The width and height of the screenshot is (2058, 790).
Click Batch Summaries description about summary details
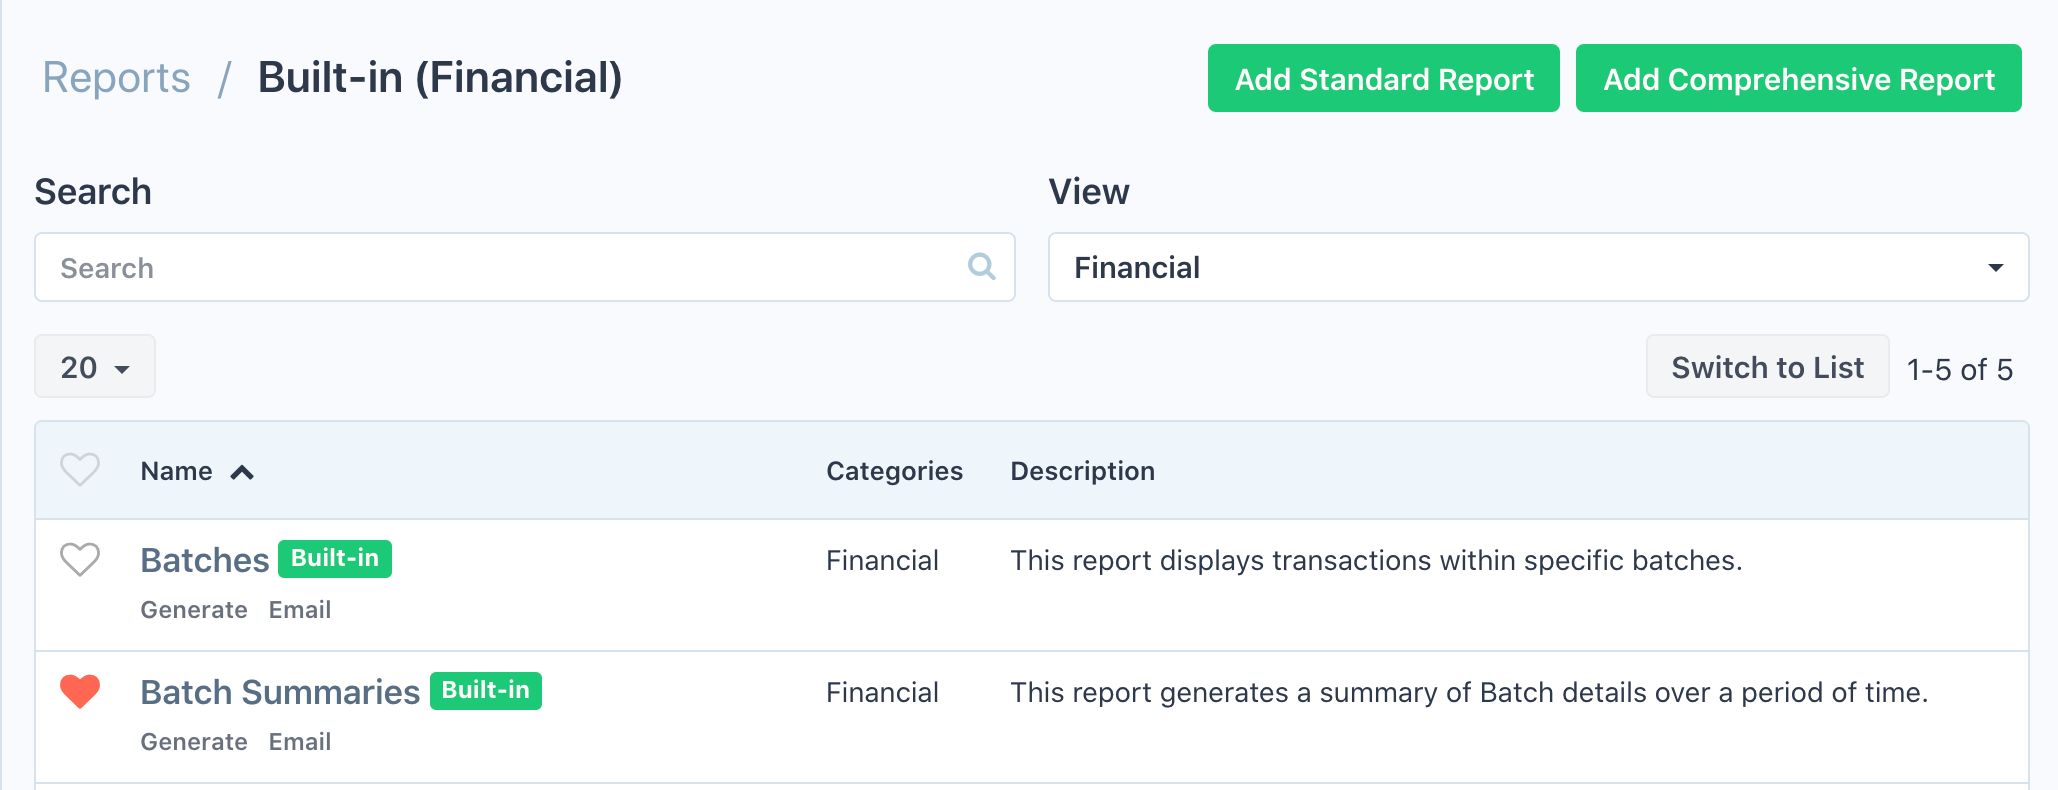coord(1469,692)
